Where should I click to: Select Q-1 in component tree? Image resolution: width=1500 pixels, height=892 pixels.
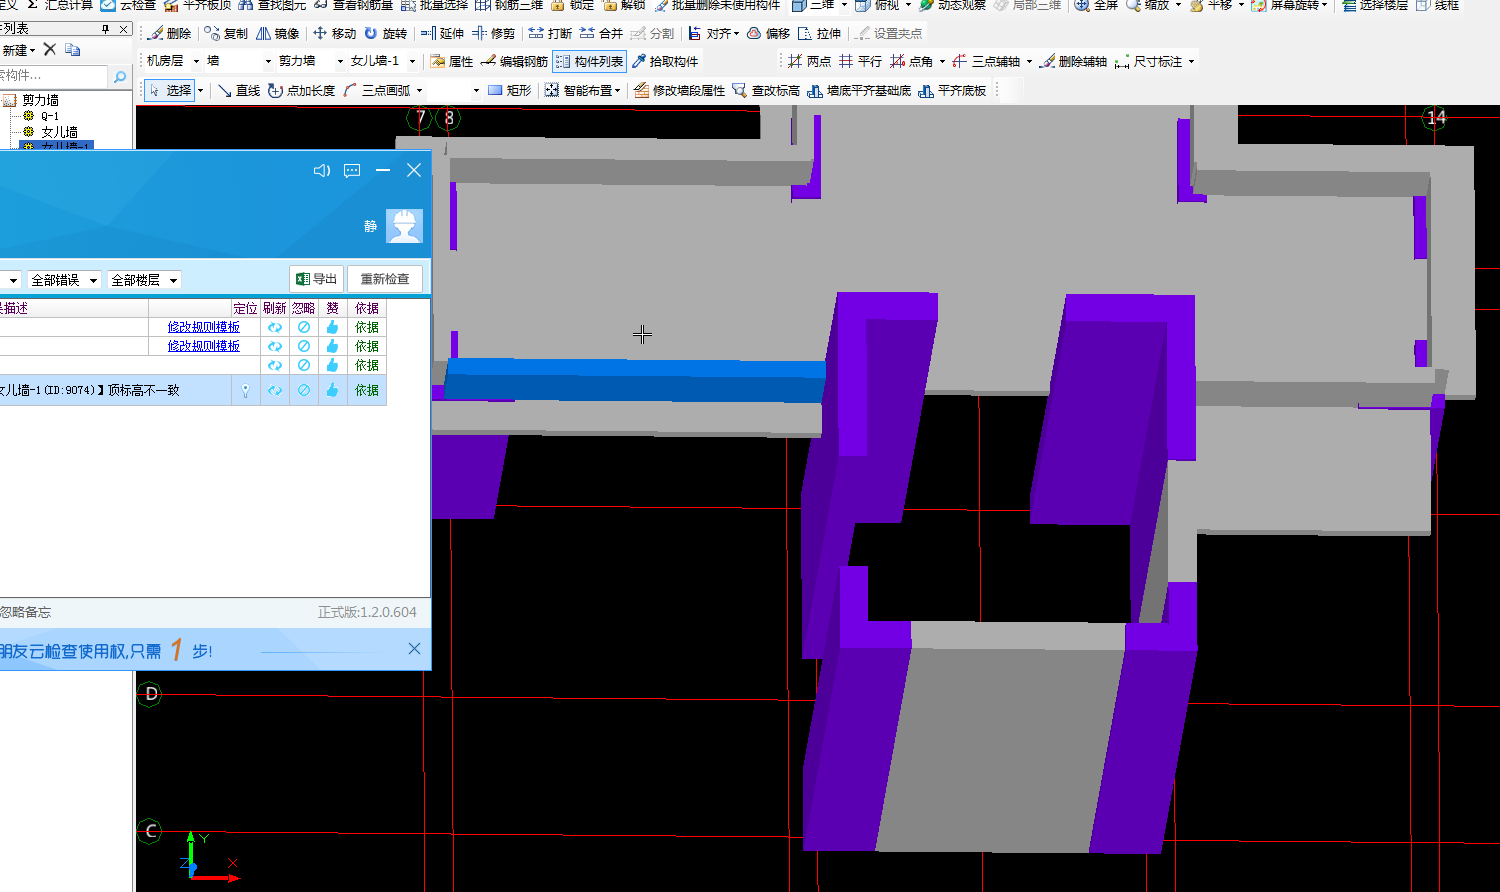(x=50, y=116)
